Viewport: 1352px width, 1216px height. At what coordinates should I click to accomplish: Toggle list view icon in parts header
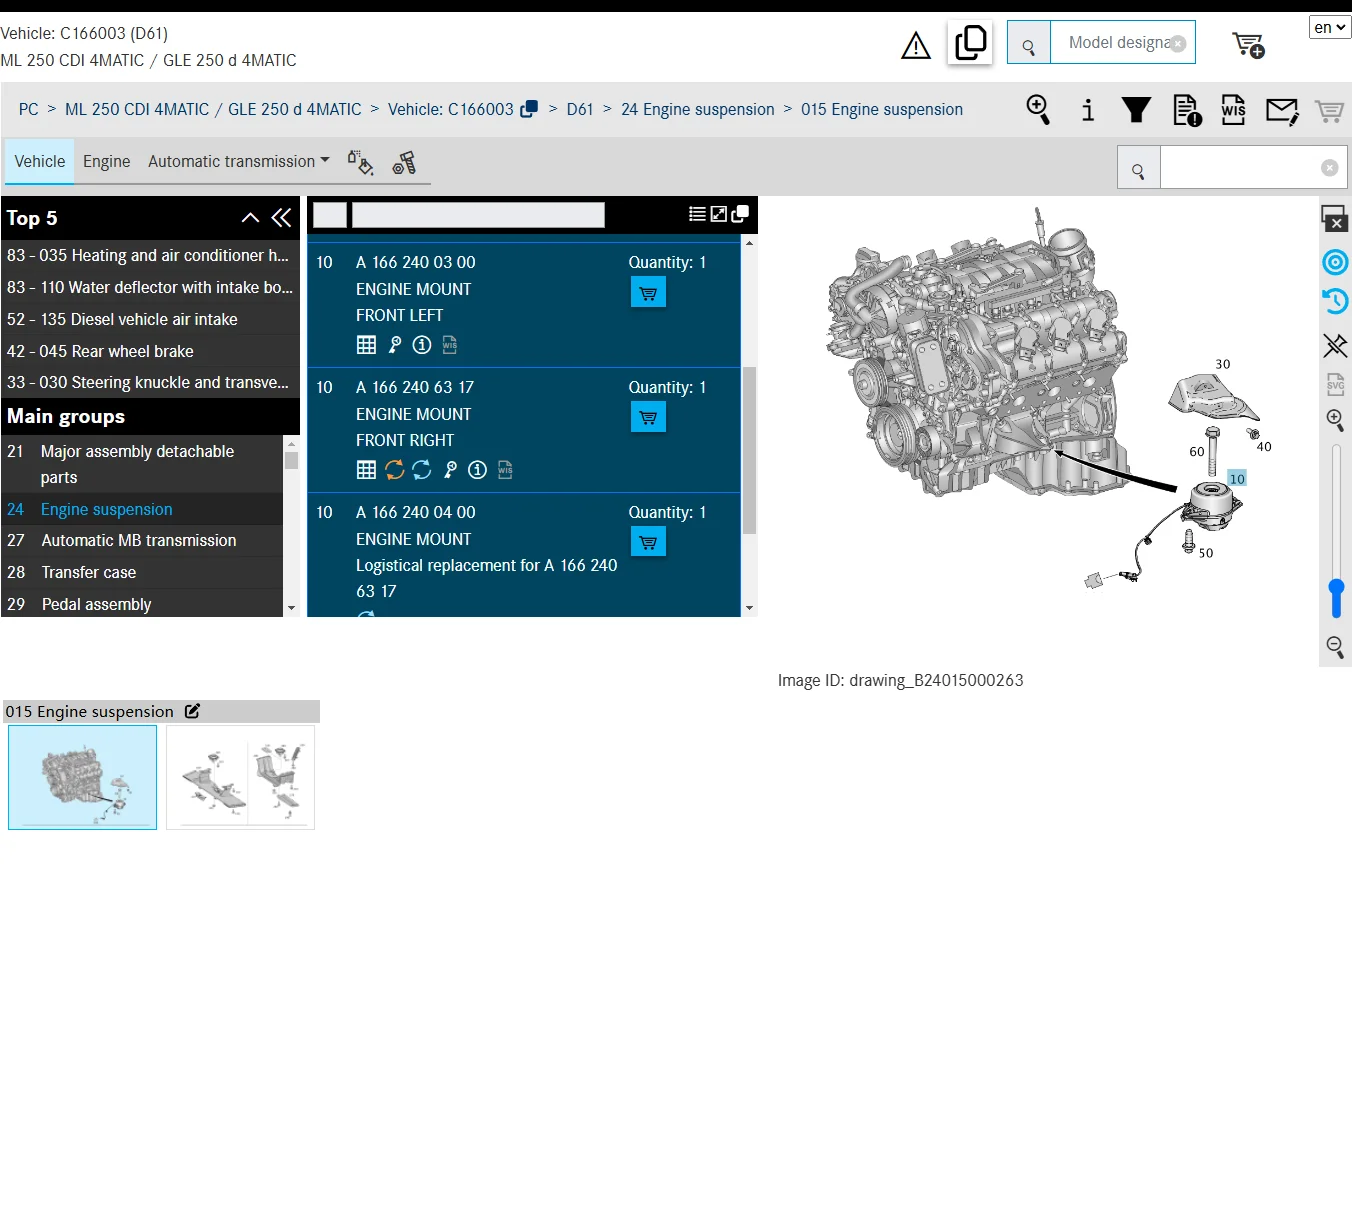click(x=697, y=214)
